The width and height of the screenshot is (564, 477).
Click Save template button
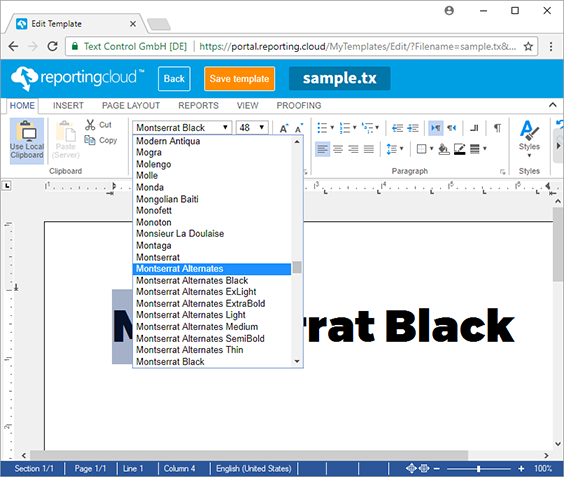239,78
